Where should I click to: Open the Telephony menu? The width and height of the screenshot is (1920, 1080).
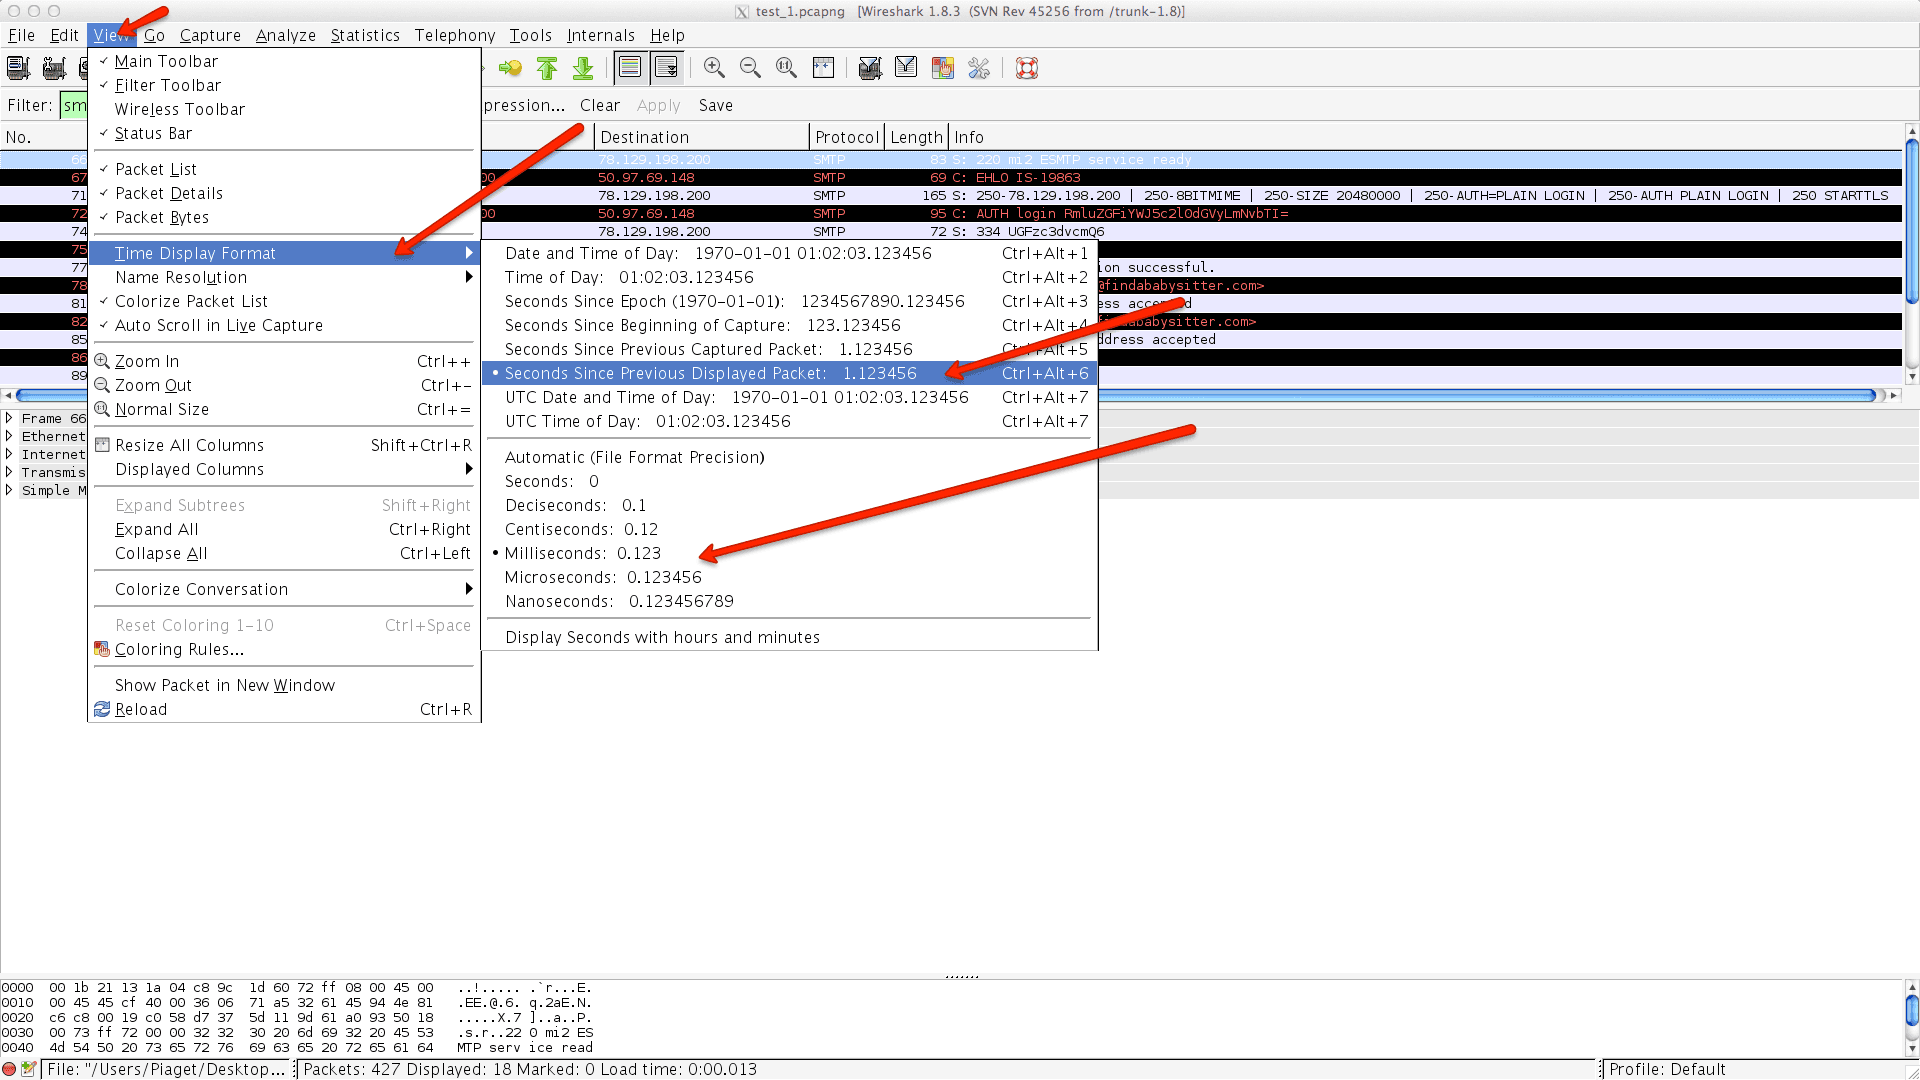454,35
